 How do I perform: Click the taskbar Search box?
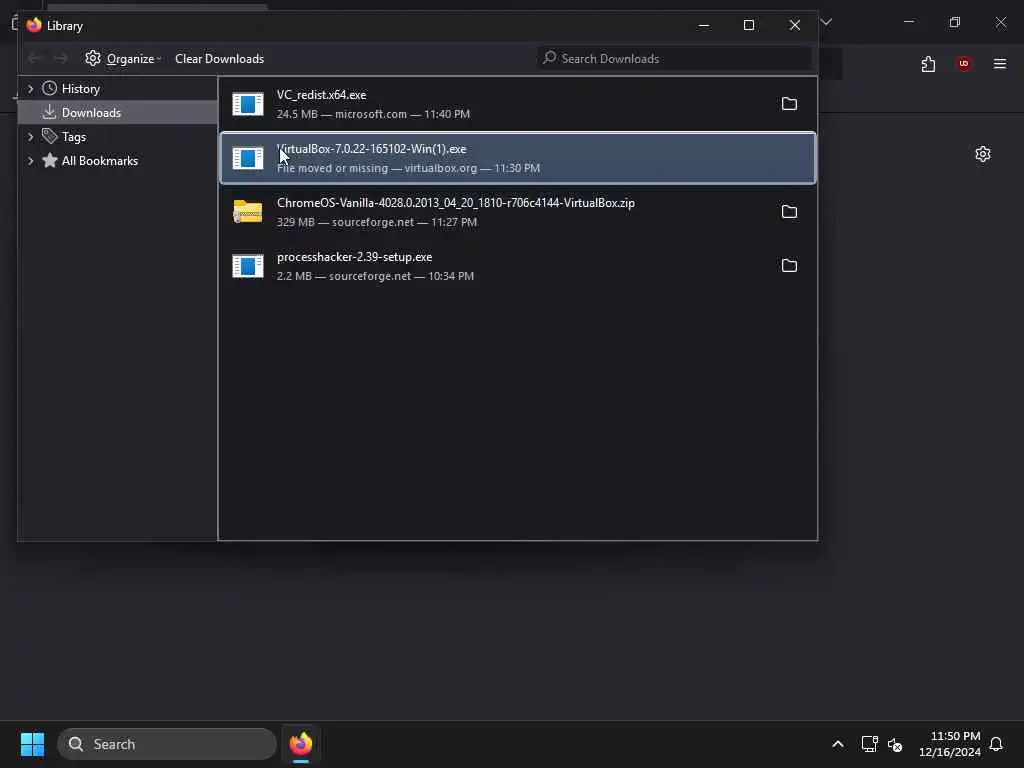[167, 744]
